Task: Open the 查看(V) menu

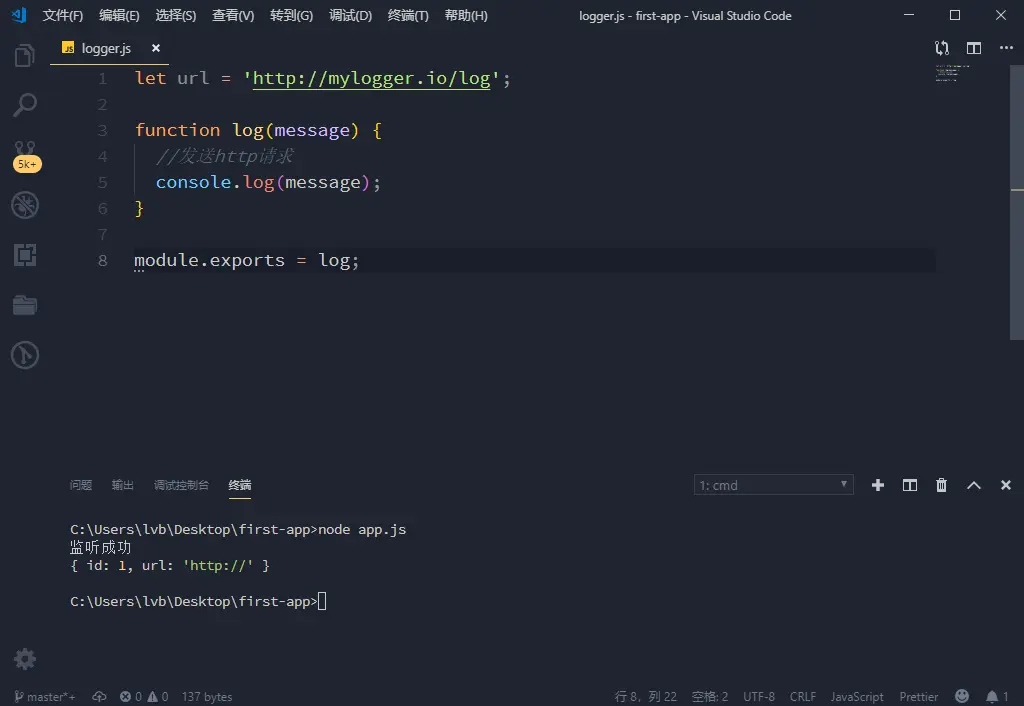Action: click(233, 16)
